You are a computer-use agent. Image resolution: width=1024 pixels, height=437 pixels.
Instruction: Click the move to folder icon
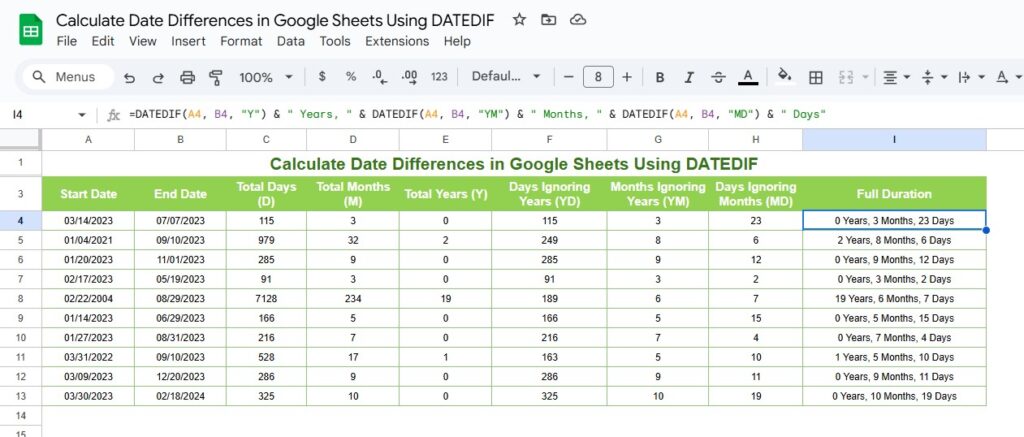pos(549,20)
